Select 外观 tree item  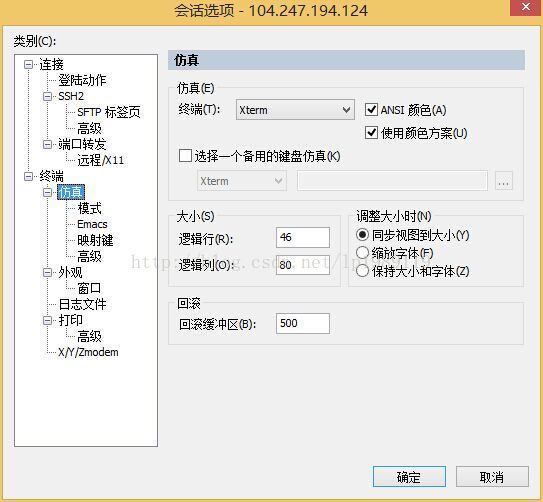pyautogui.click(x=70, y=272)
